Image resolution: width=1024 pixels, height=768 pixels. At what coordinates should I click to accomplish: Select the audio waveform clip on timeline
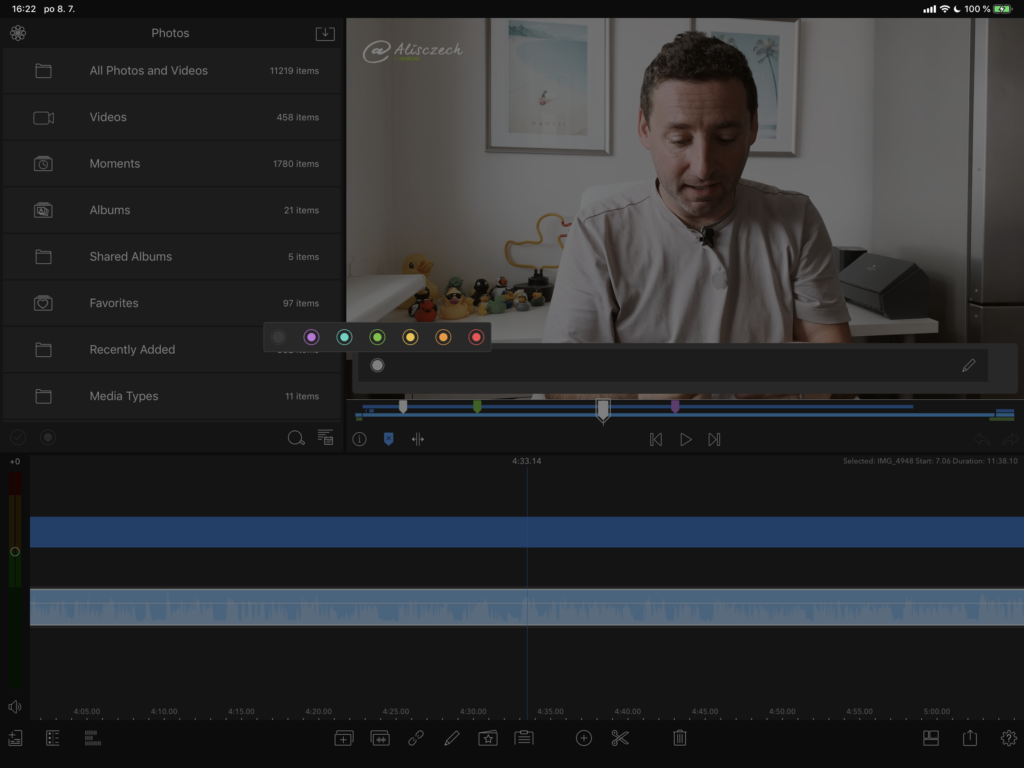pos(527,607)
